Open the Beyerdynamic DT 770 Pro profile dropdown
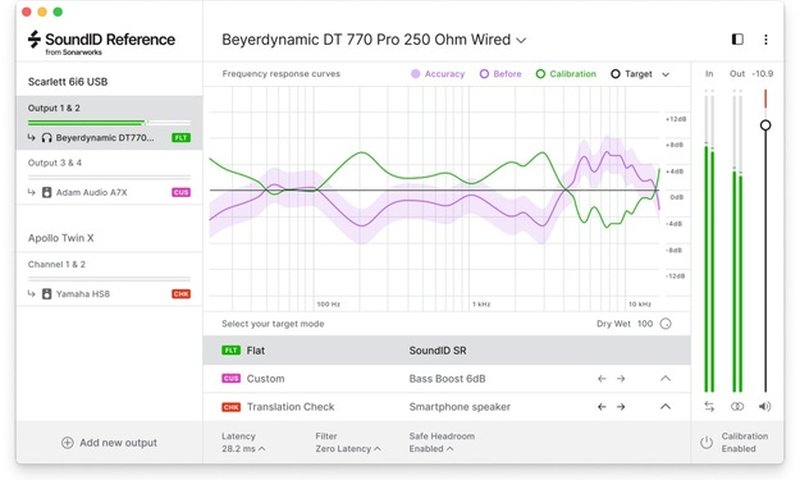 coord(372,40)
